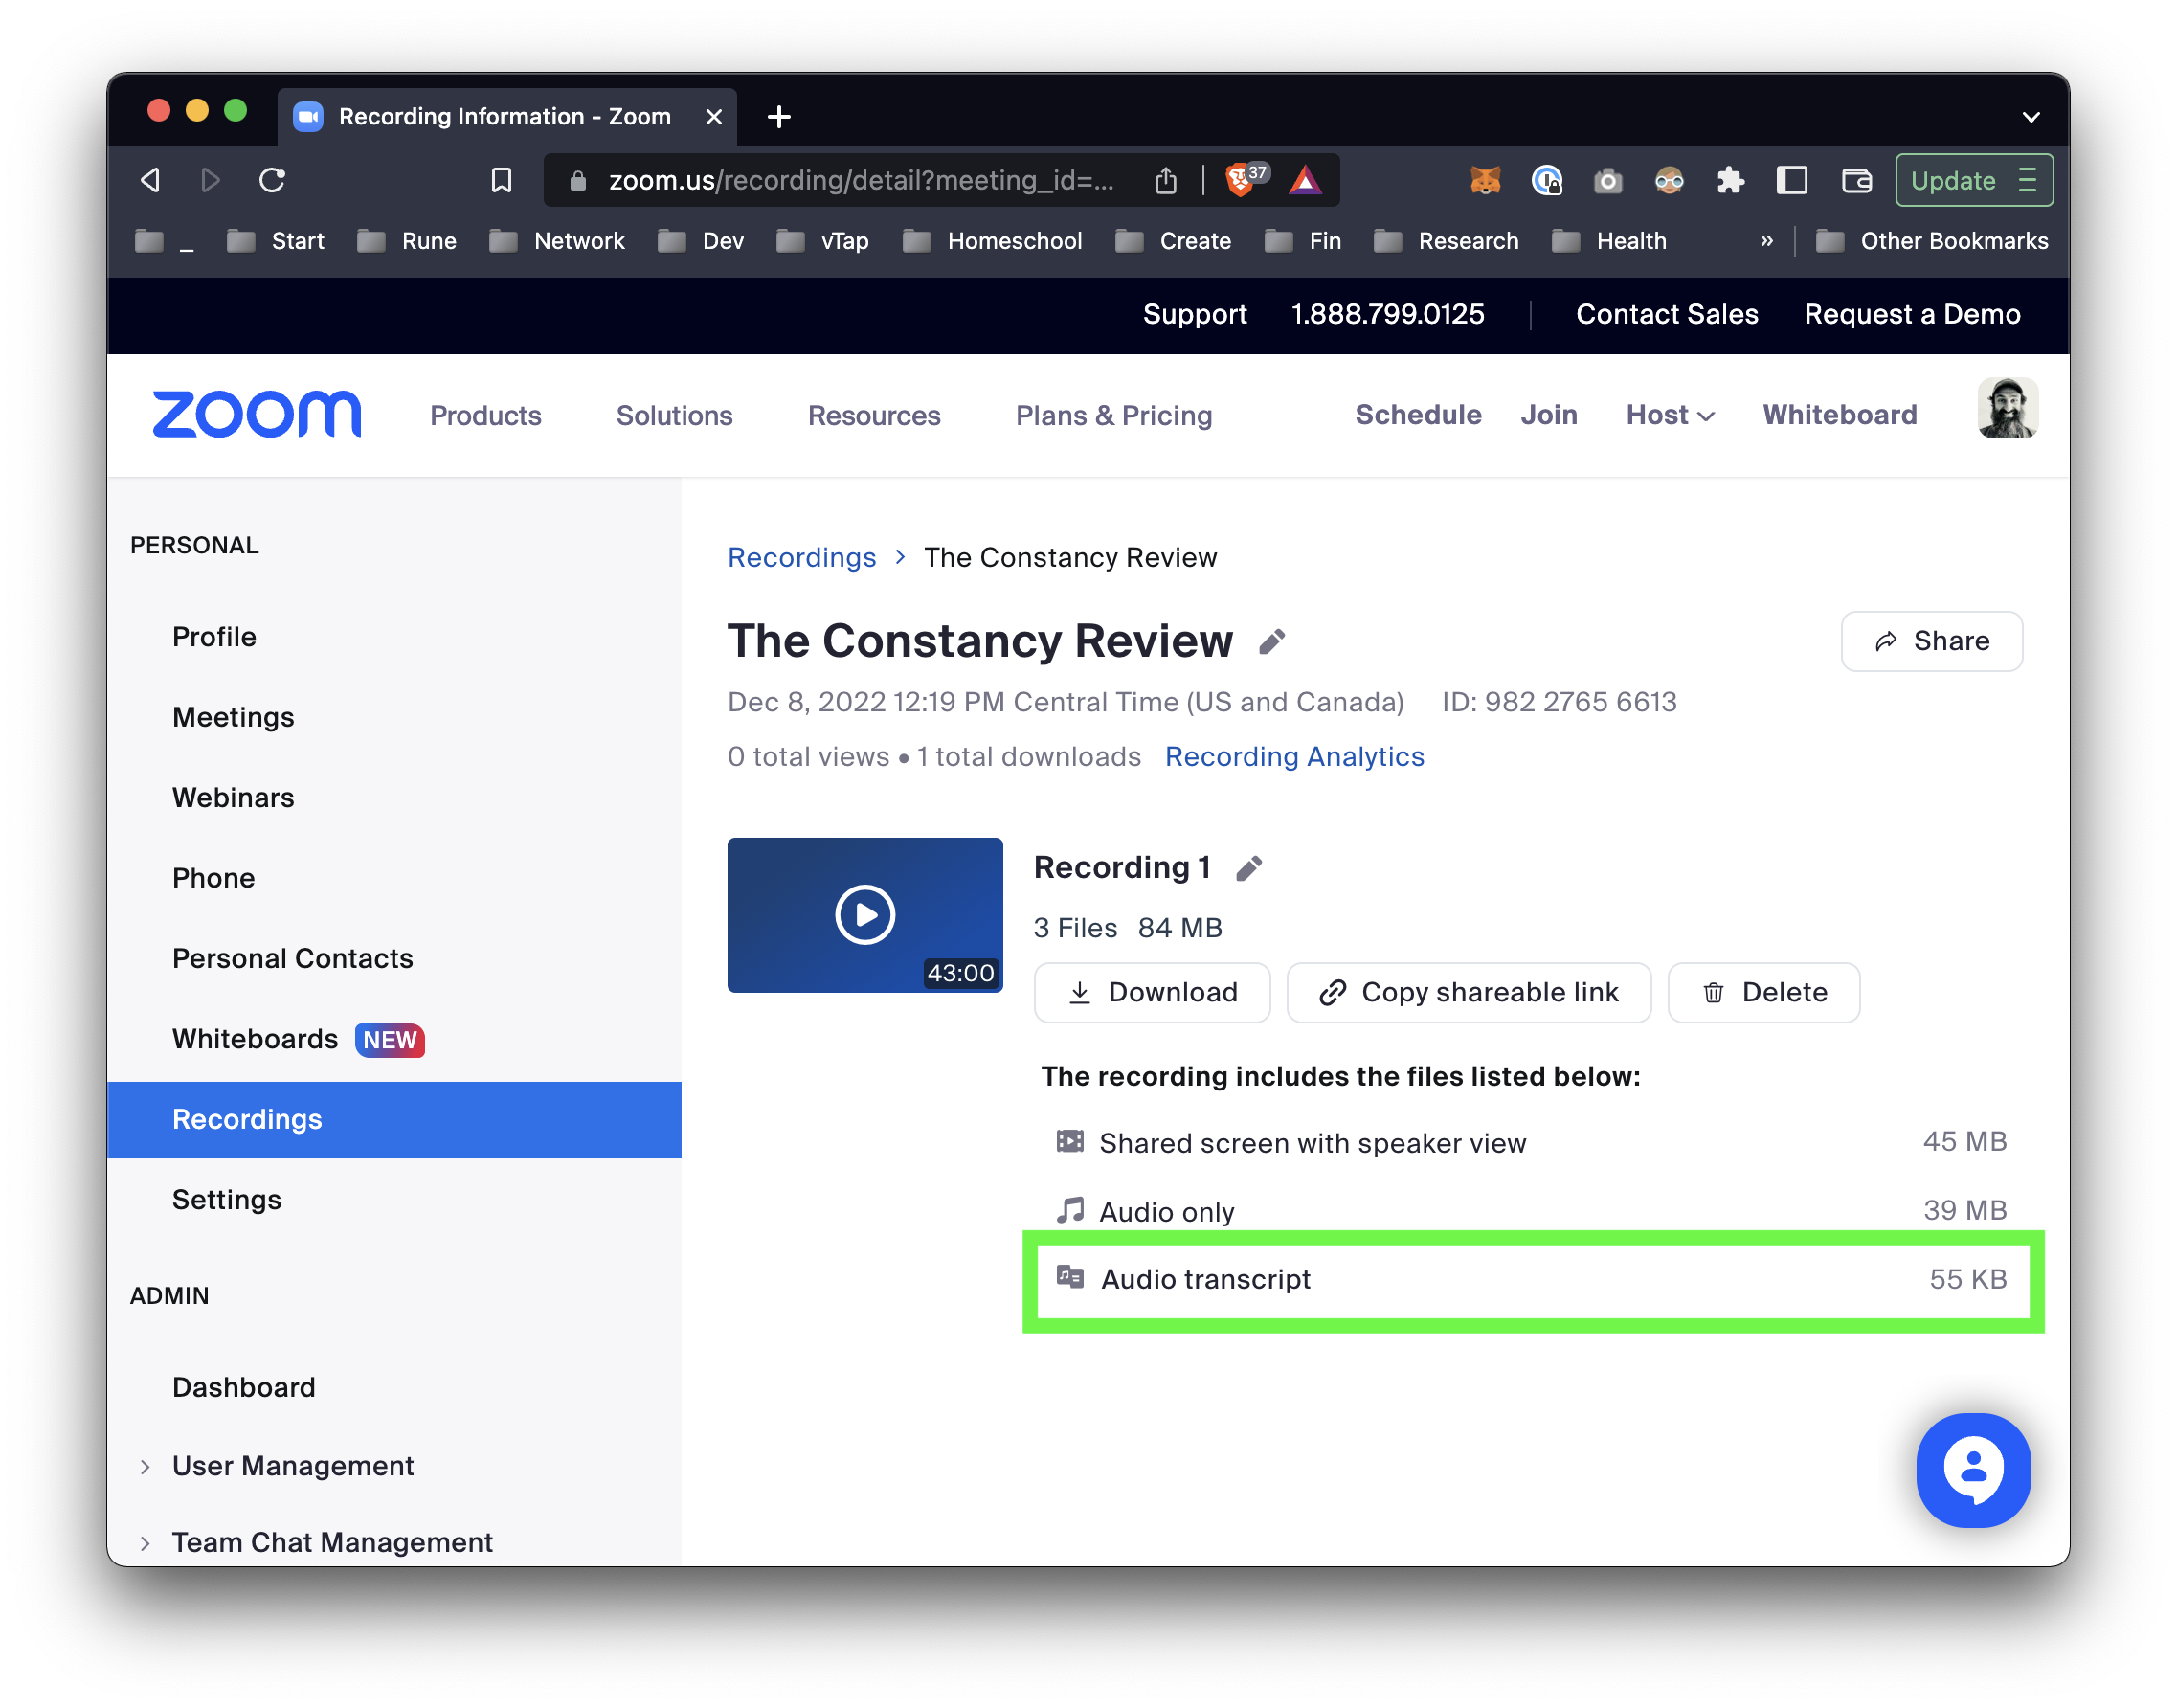Open the MetaMask fox extension icon

(1485, 180)
